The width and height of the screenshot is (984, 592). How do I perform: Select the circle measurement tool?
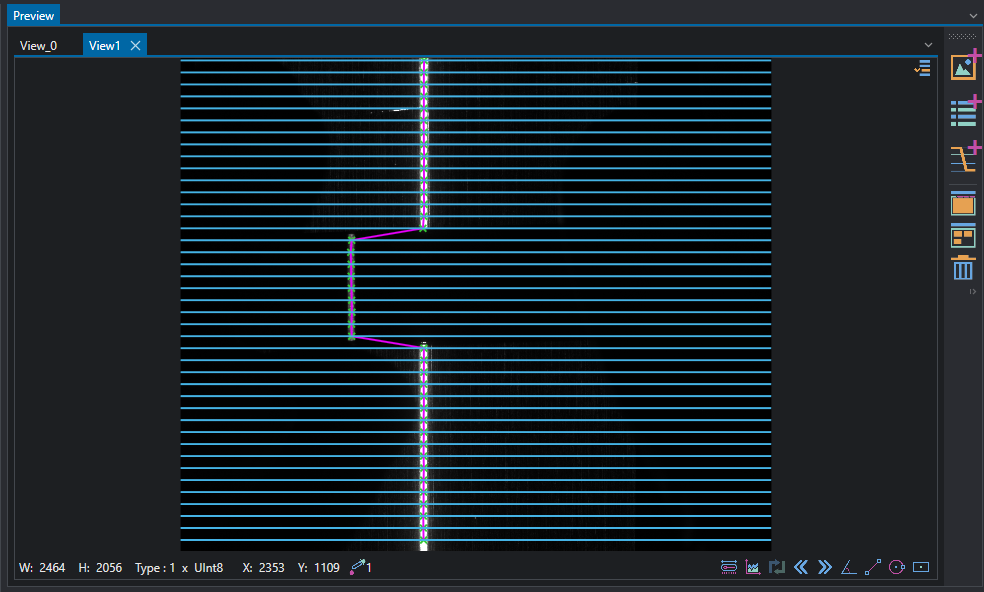897,568
